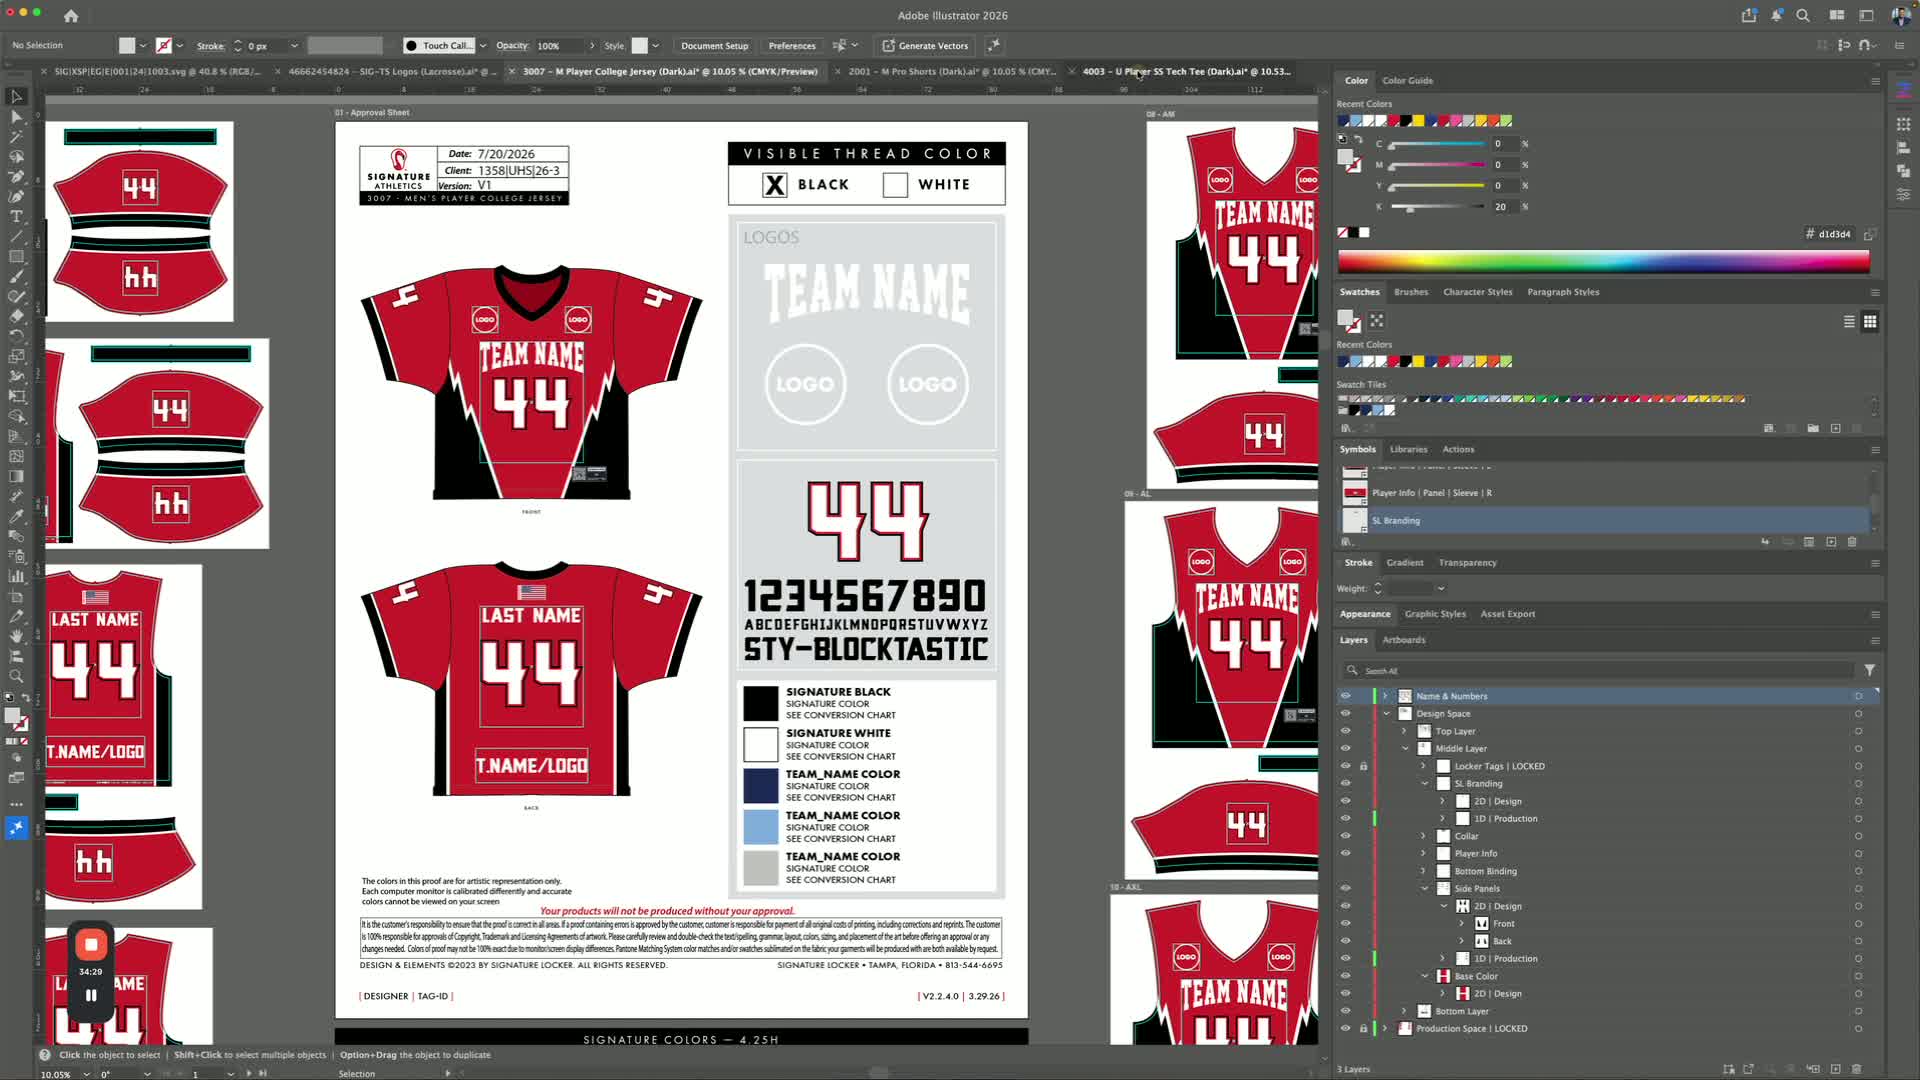Pause the screen recording
This screenshot has height=1080, width=1920.
point(91,996)
